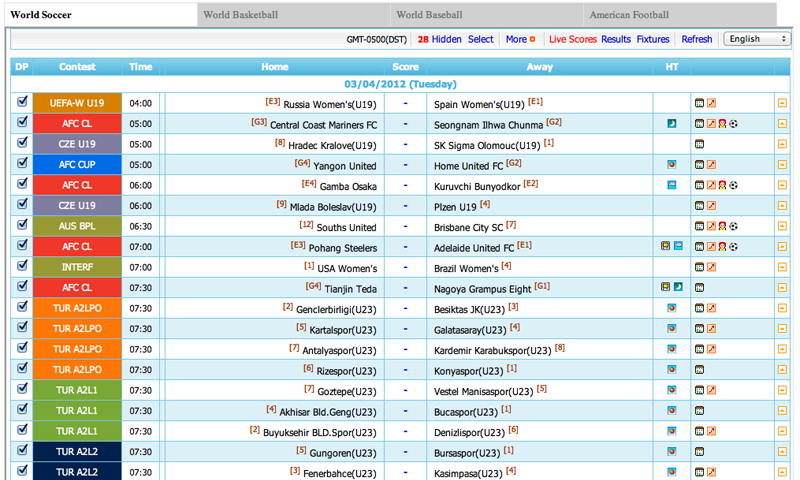800x480 pixels.
Task: Open the American Football tab
Action: (x=642, y=15)
